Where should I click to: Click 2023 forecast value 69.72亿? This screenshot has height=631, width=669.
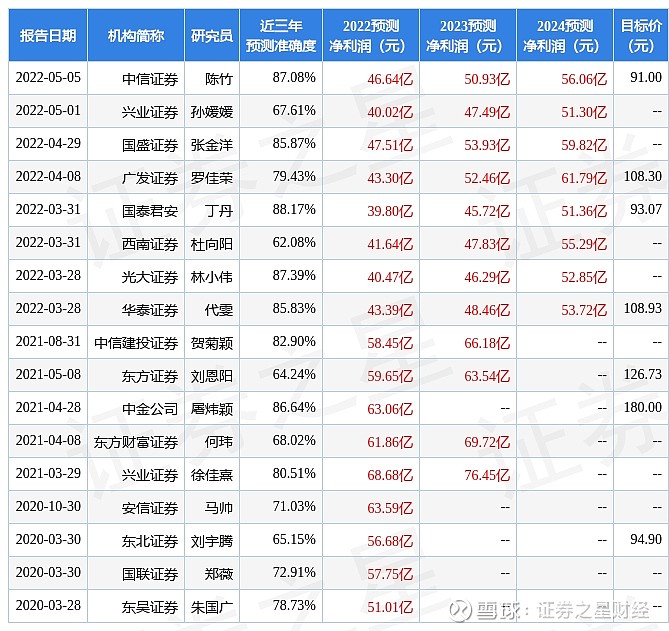pyautogui.click(x=487, y=442)
